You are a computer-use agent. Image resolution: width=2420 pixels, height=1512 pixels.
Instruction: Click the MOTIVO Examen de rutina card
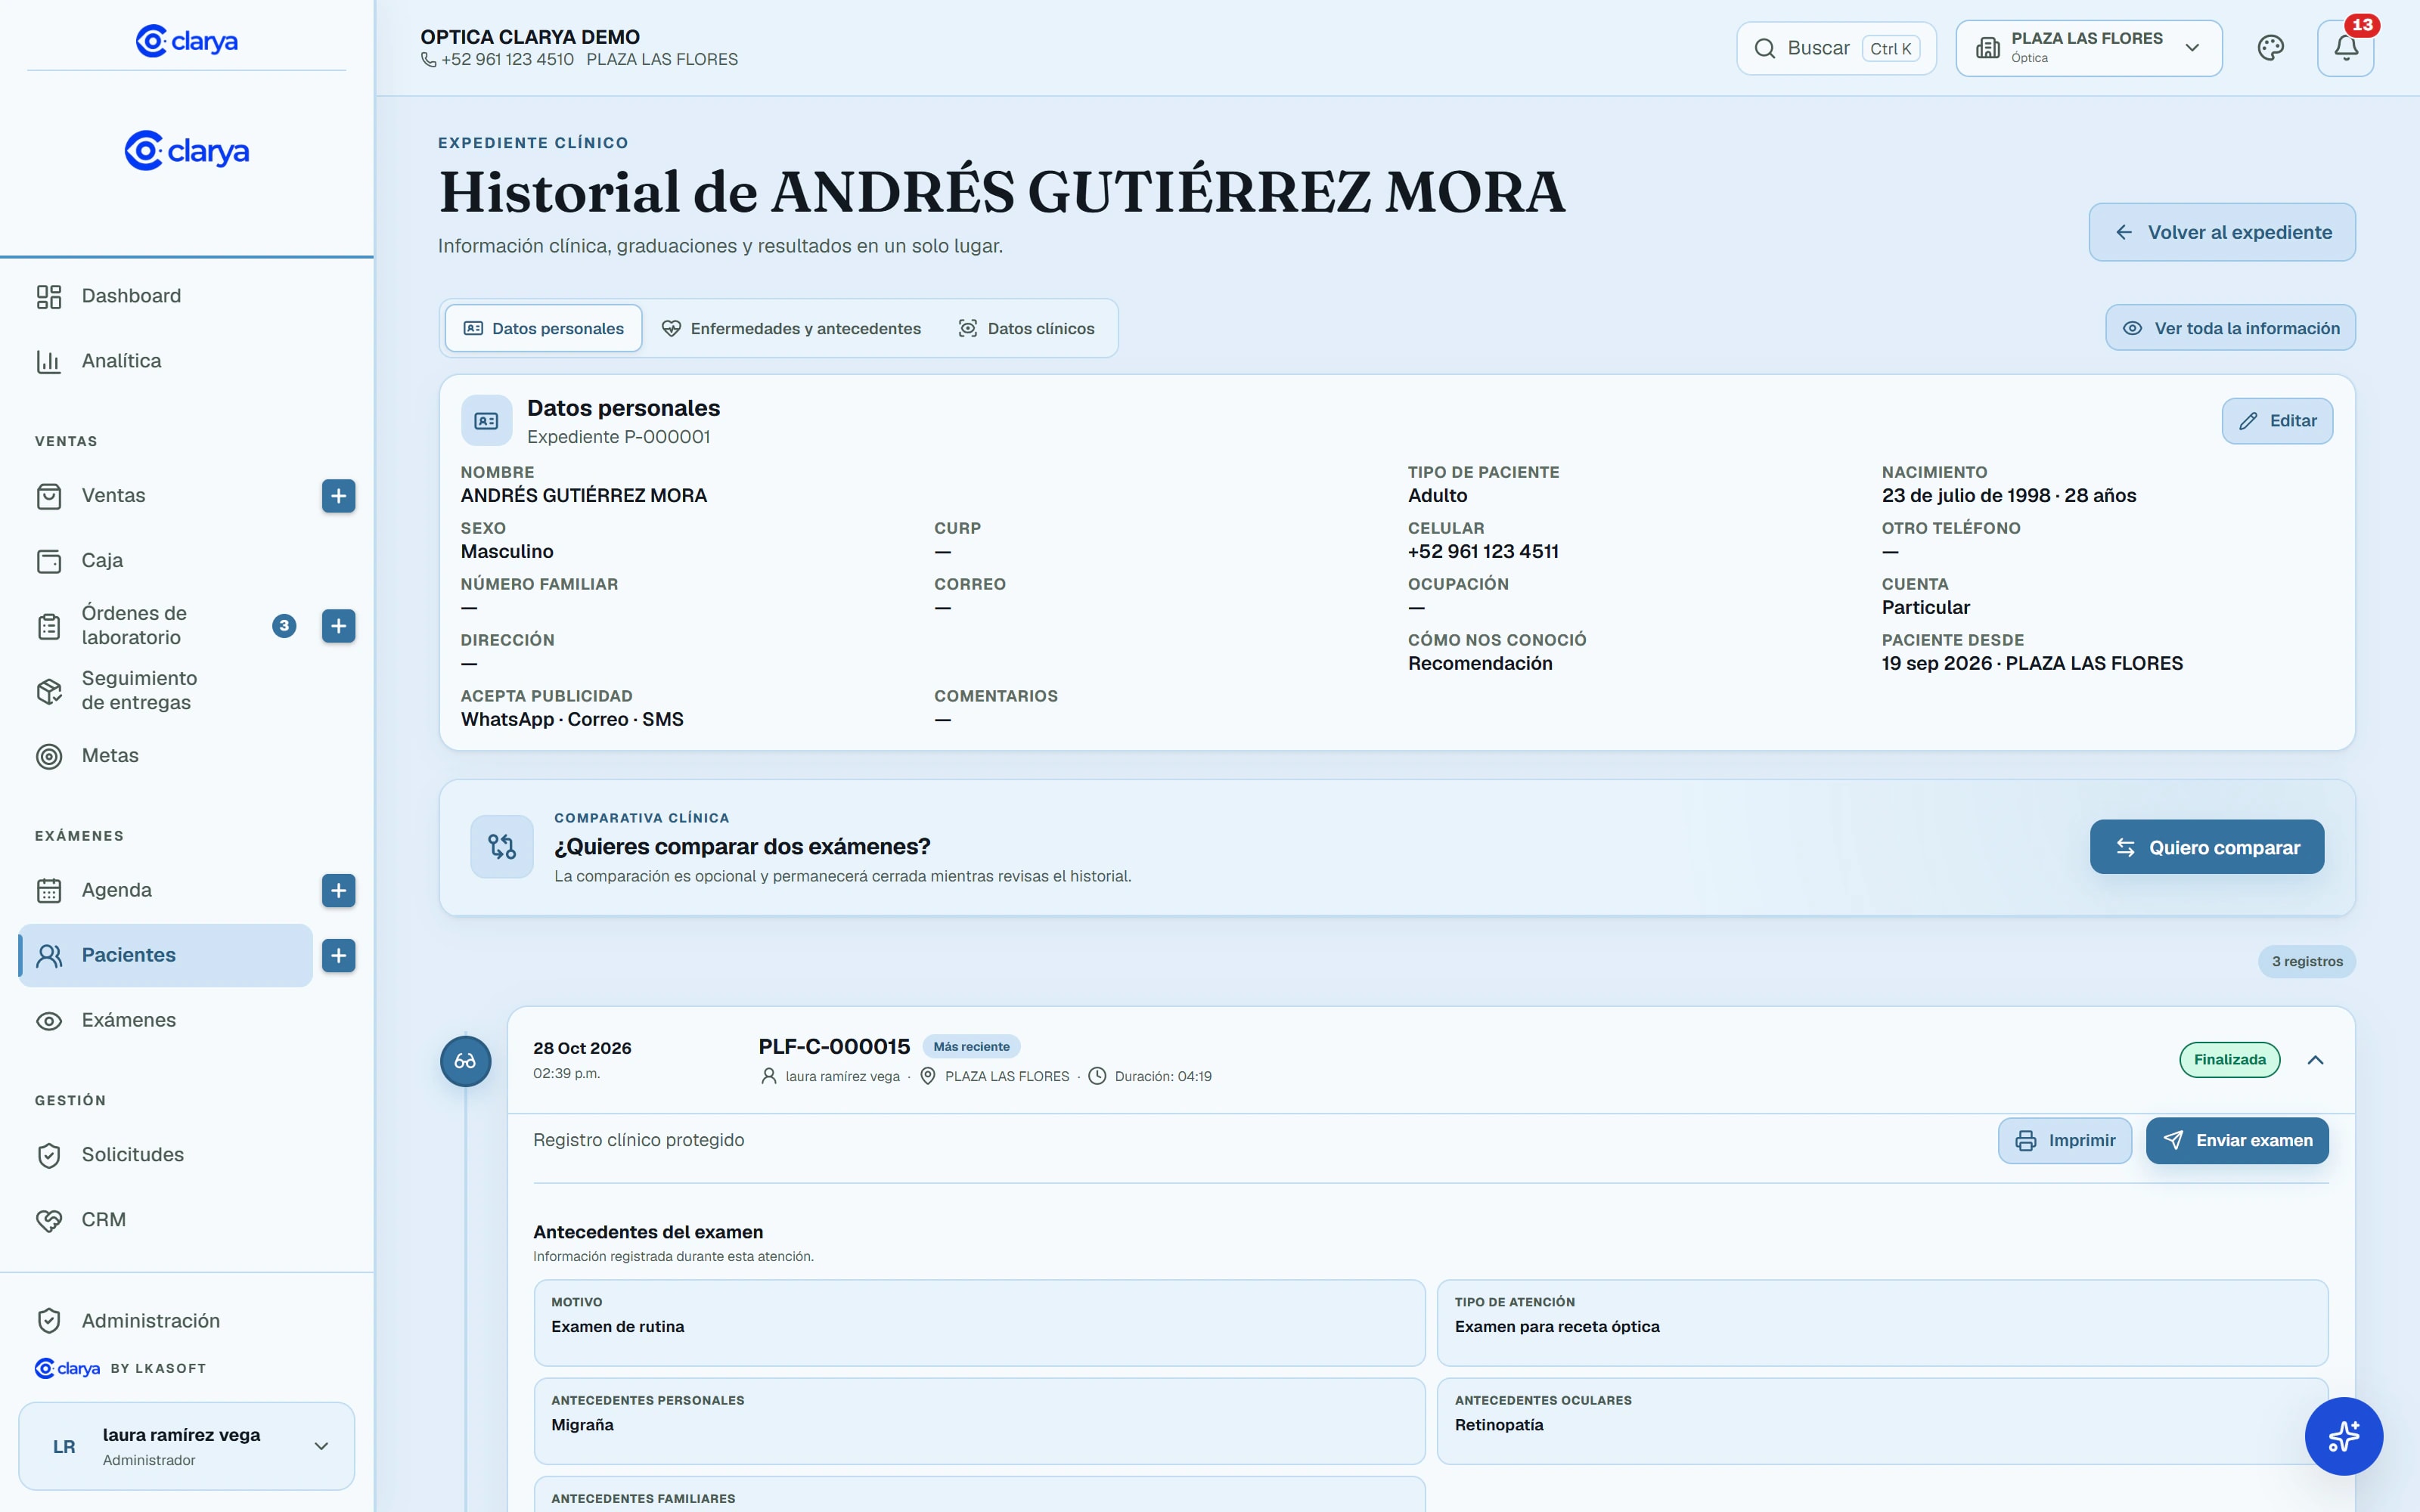[979, 1323]
